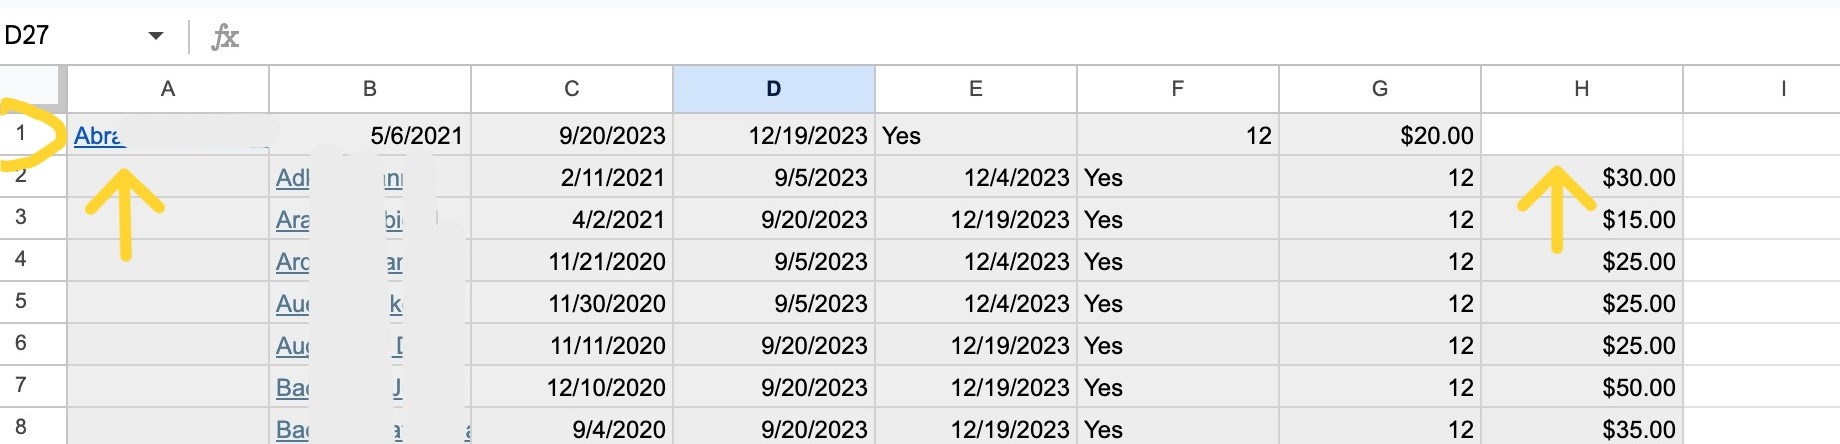
Task: Open the "Abra" hyperlink in row 1
Action: pos(97,136)
